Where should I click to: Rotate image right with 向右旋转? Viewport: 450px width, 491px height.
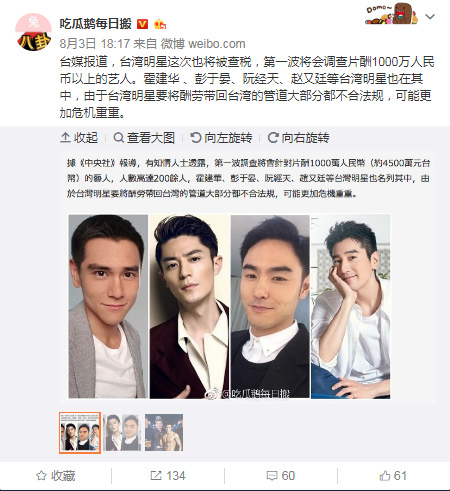click(x=298, y=137)
